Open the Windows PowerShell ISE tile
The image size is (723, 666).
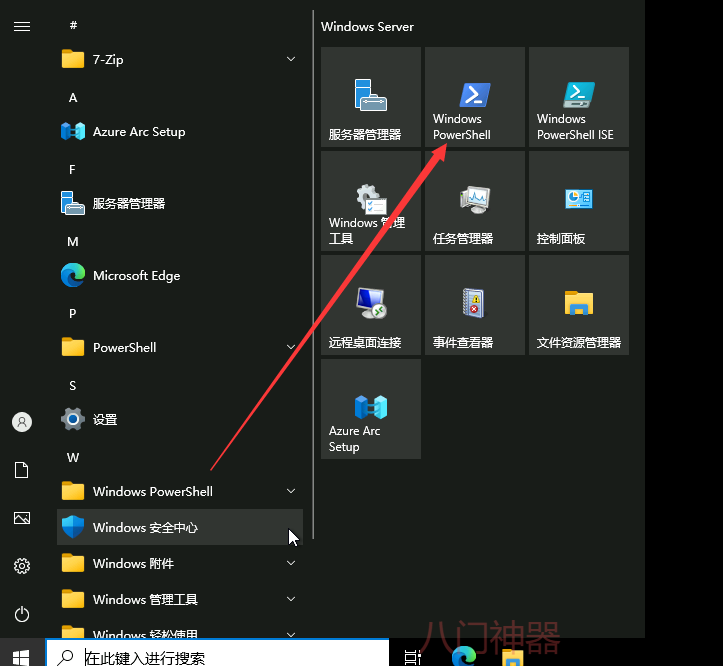pyautogui.click(x=579, y=97)
